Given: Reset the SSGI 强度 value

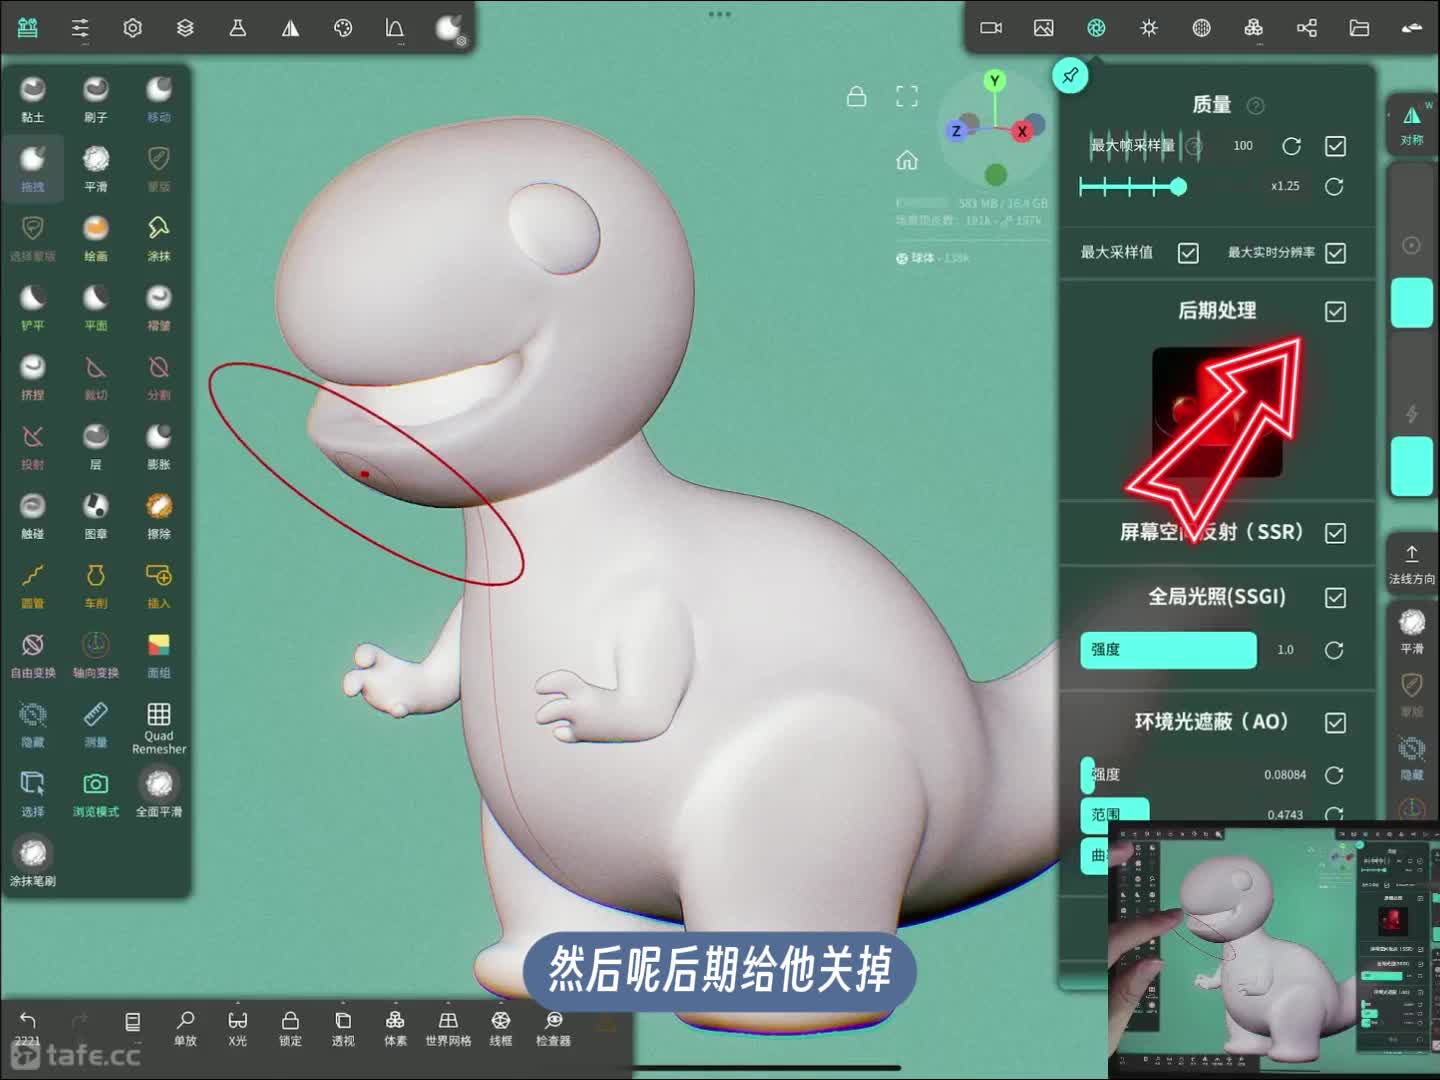Looking at the screenshot, I should point(1334,650).
